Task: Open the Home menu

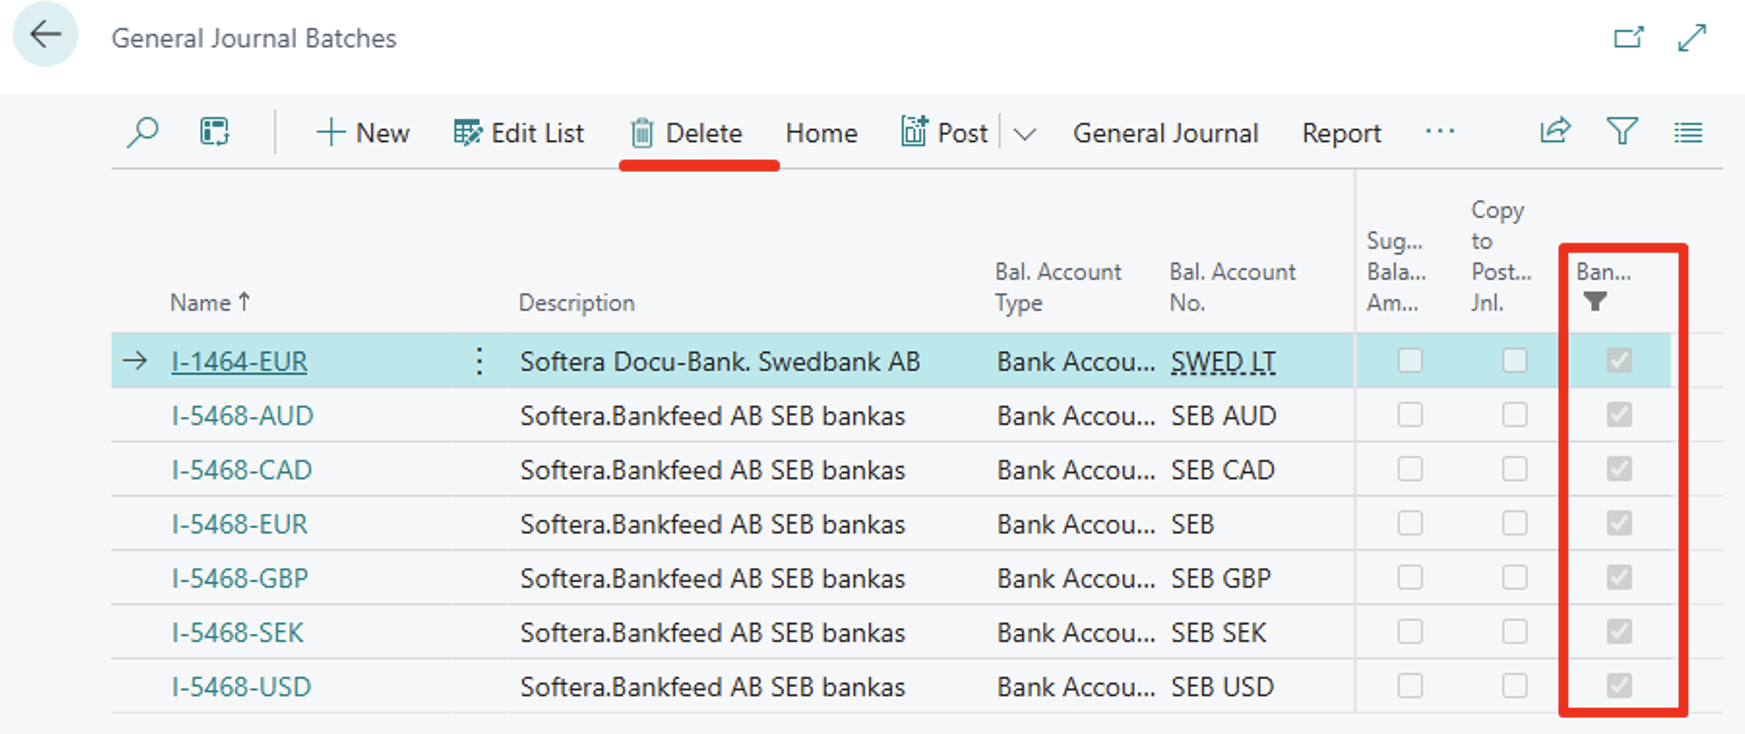Action: click(821, 133)
